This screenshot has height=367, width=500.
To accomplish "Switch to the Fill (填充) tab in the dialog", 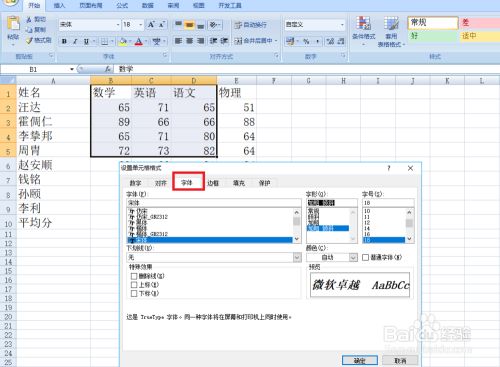I will coord(239,183).
